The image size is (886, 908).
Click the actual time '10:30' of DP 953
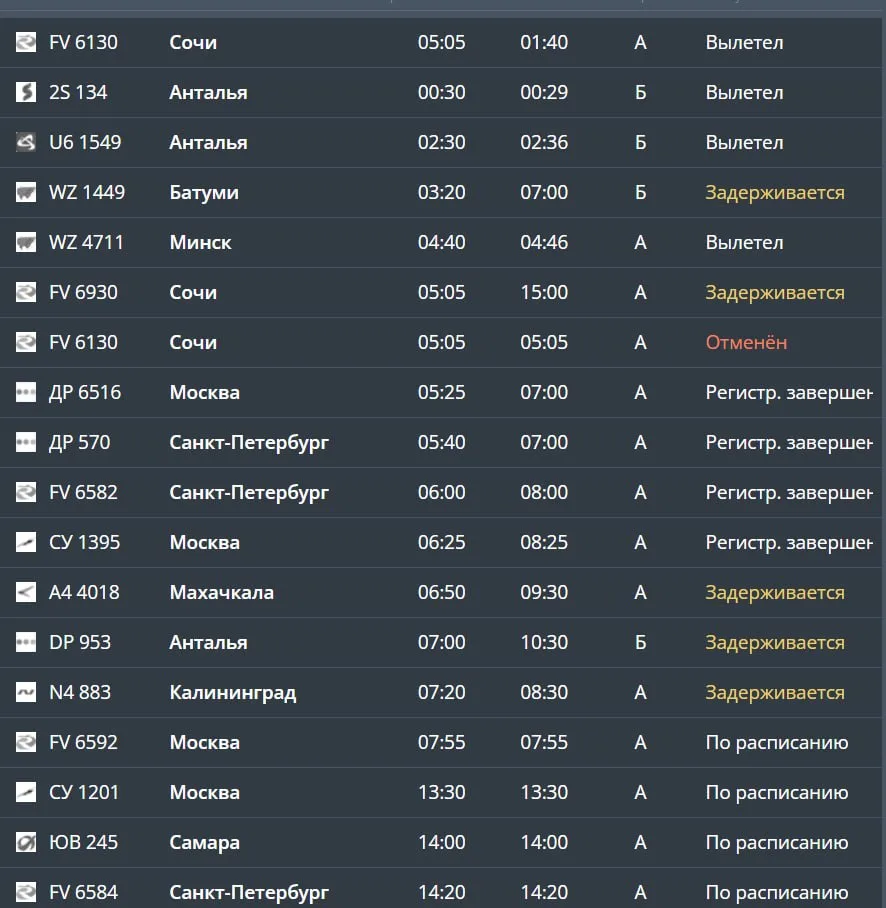[544, 642]
